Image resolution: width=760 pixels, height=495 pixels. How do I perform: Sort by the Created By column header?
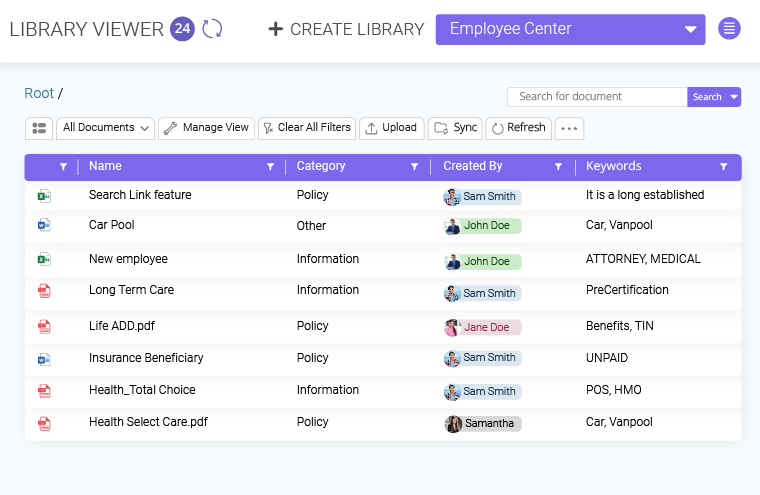[473, 166]
